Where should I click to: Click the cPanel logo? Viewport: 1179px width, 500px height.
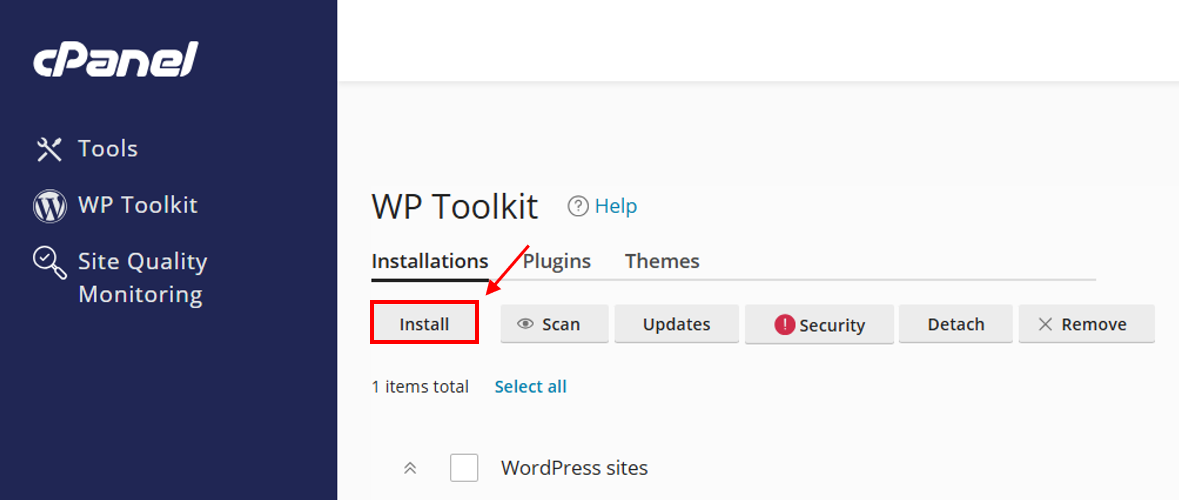116,60
